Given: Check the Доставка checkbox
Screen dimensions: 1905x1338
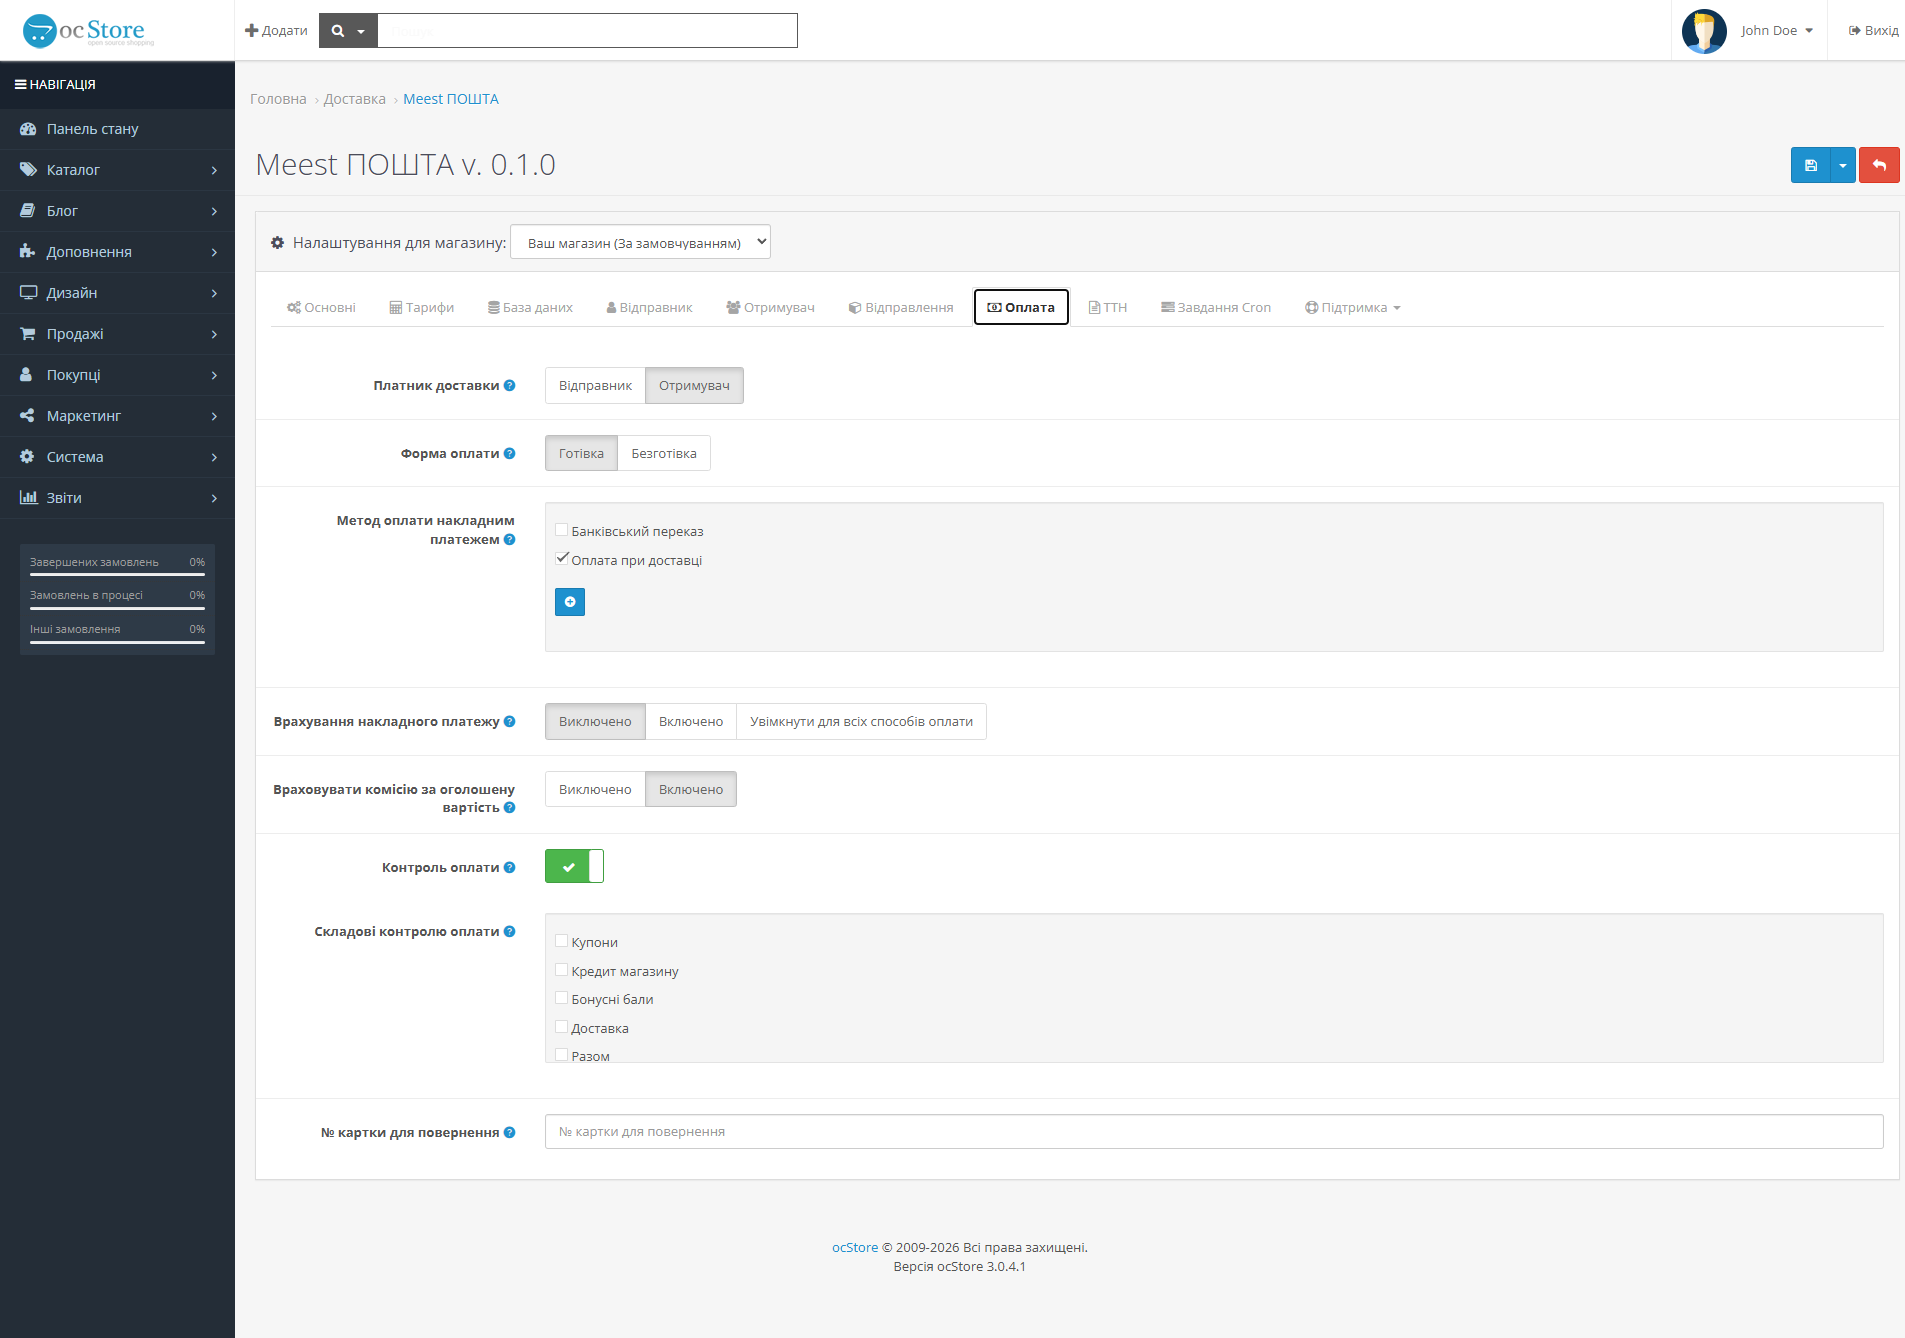Looking at the screenshot, I should point(562,1027).
